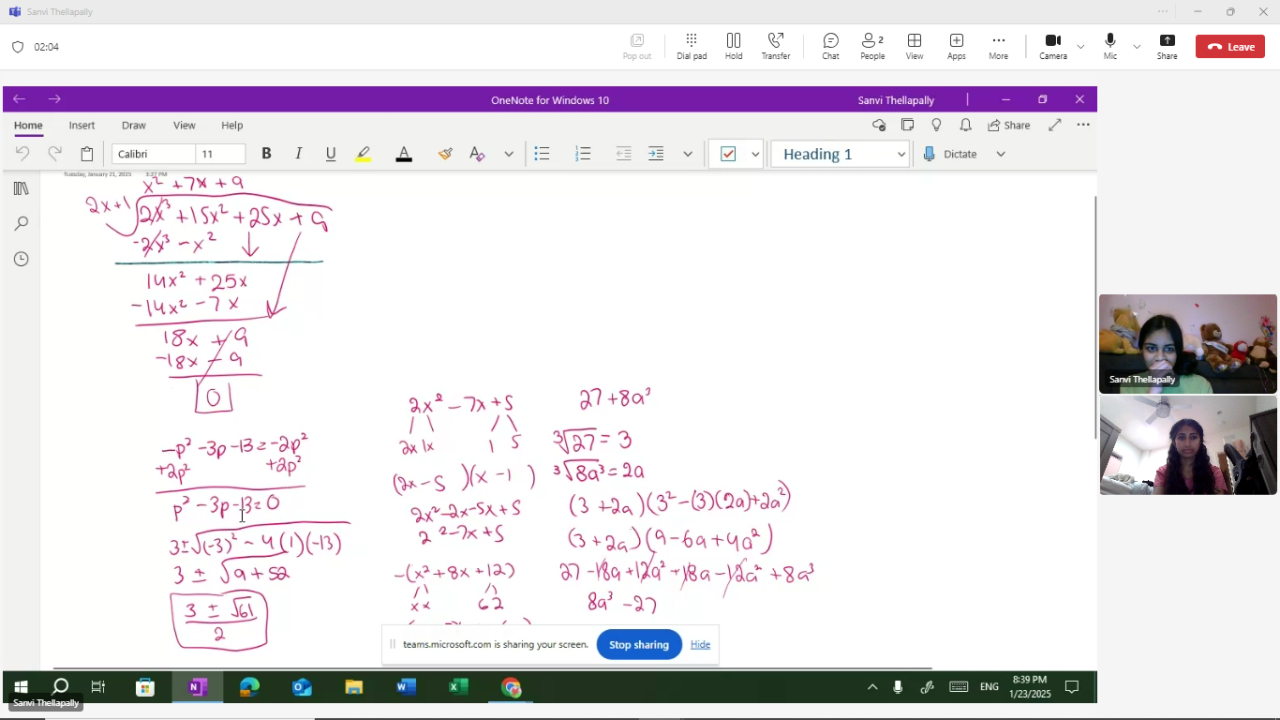Apply the yellow text highlight color
1280x720 pixels.
tap(363, 154)
